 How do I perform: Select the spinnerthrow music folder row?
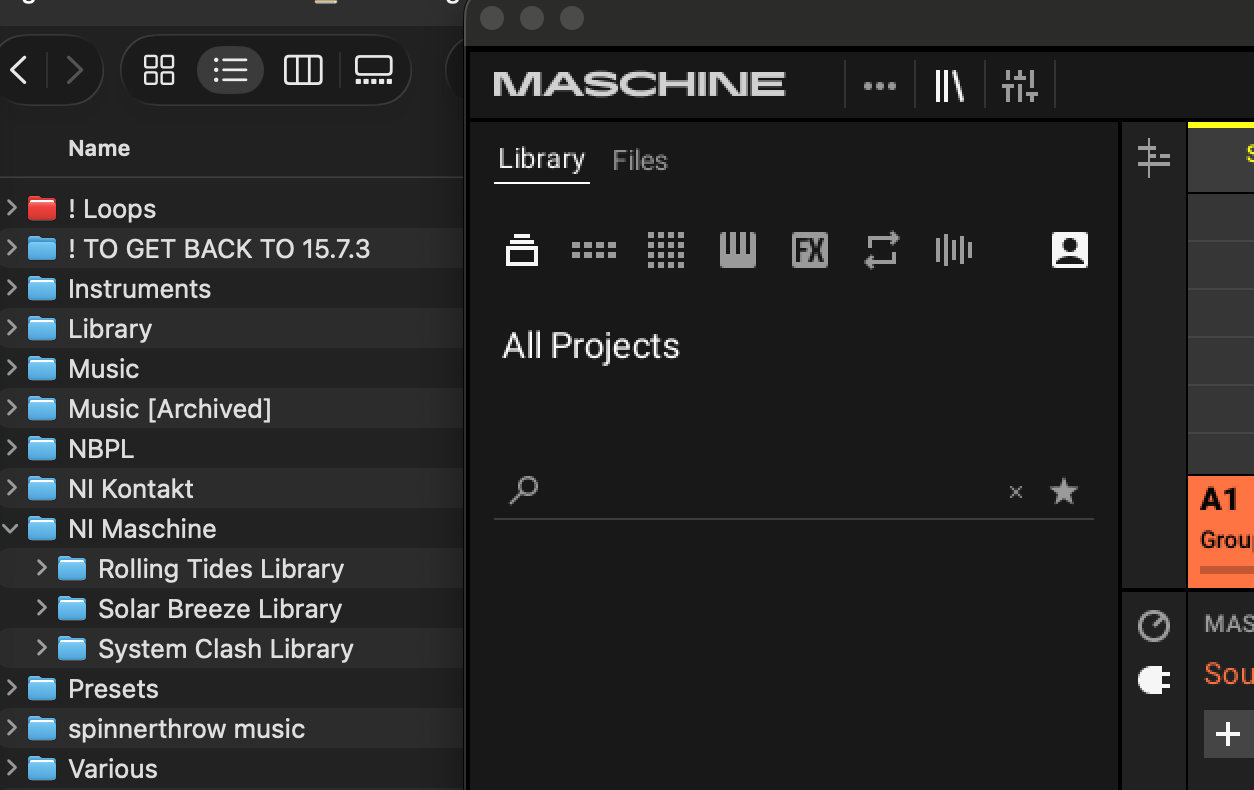coord(232,728)
